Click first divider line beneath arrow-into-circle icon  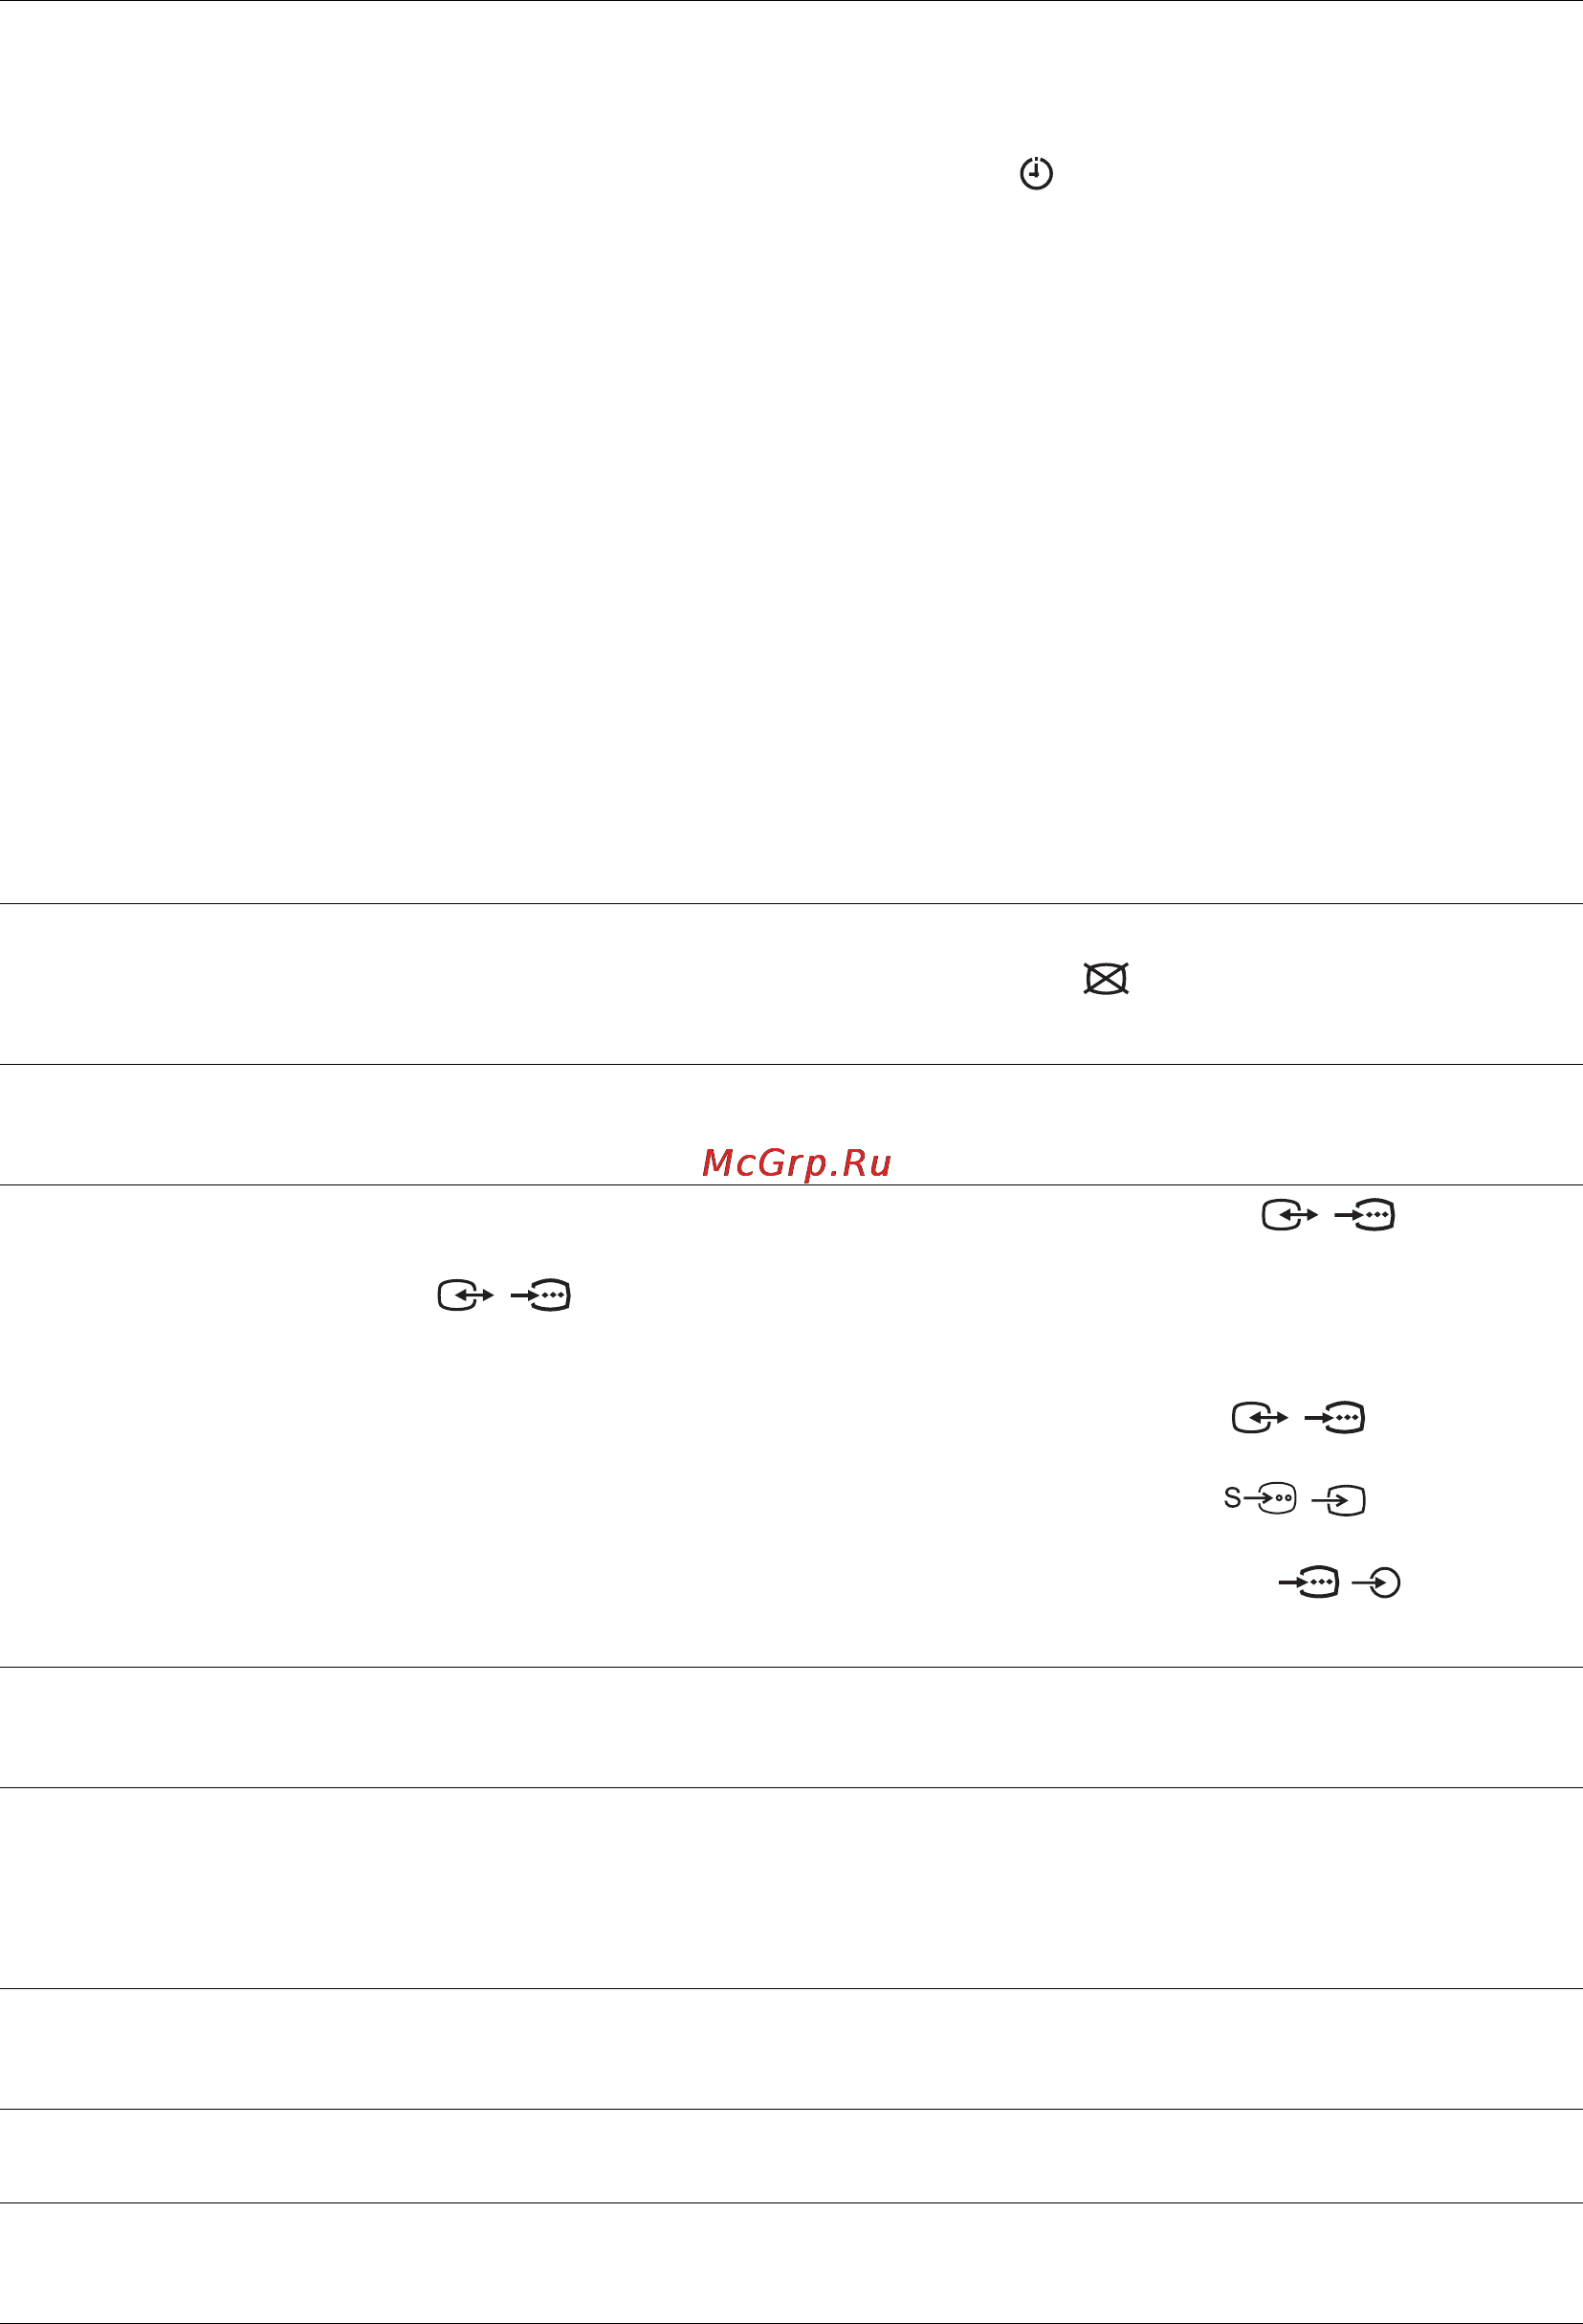coord(791,1667)
